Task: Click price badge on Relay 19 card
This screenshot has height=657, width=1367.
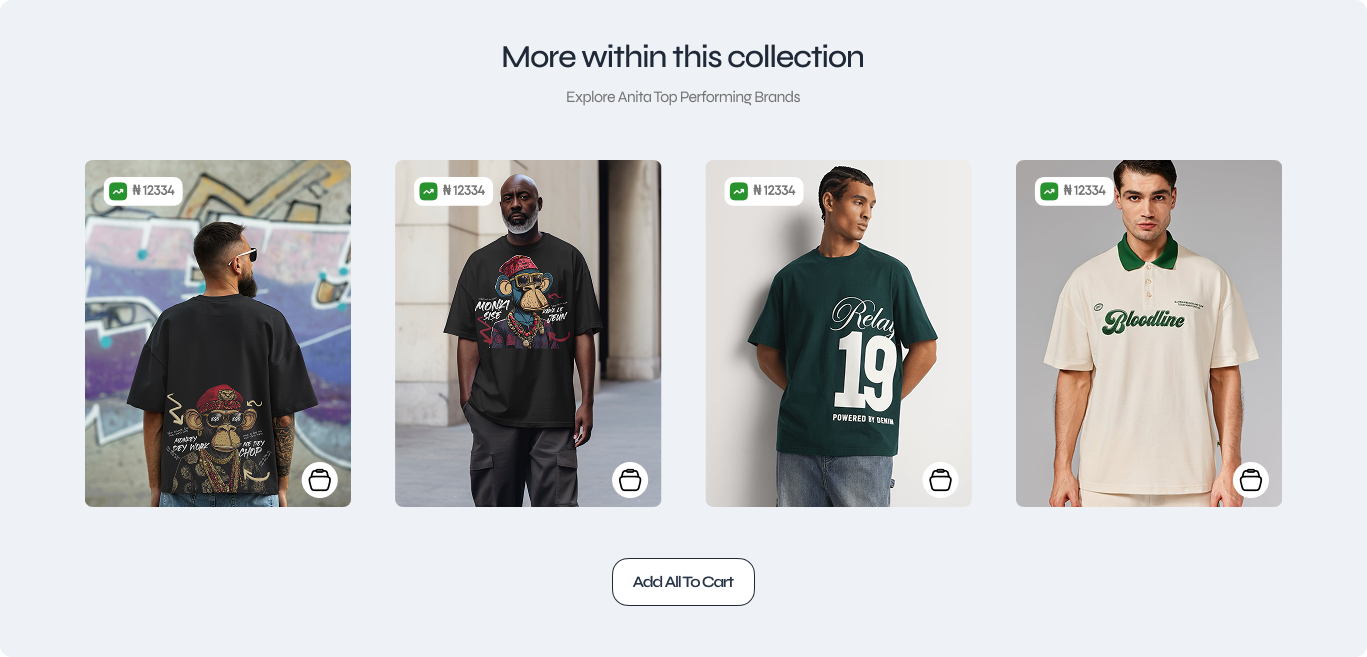Action: [x=764, y=191]
